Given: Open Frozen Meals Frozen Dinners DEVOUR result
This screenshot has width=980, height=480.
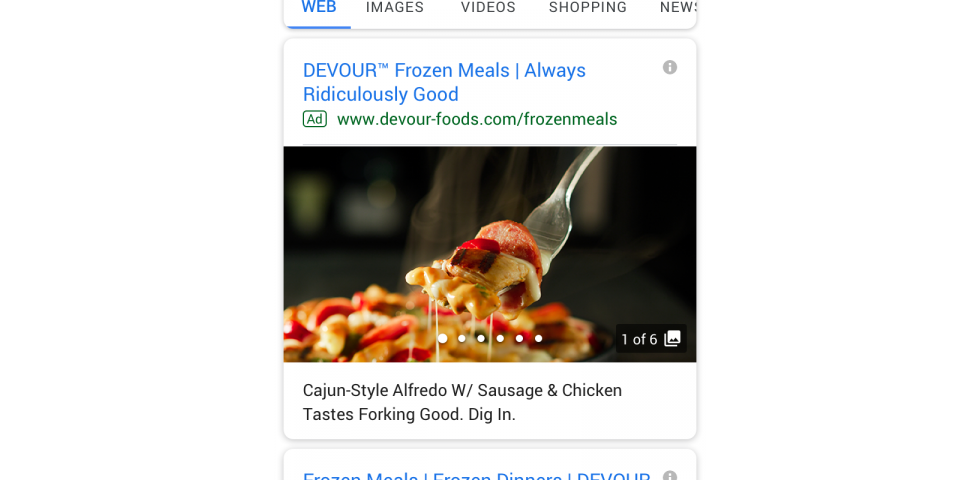Looking at the screenshot, I should point(476,475).
